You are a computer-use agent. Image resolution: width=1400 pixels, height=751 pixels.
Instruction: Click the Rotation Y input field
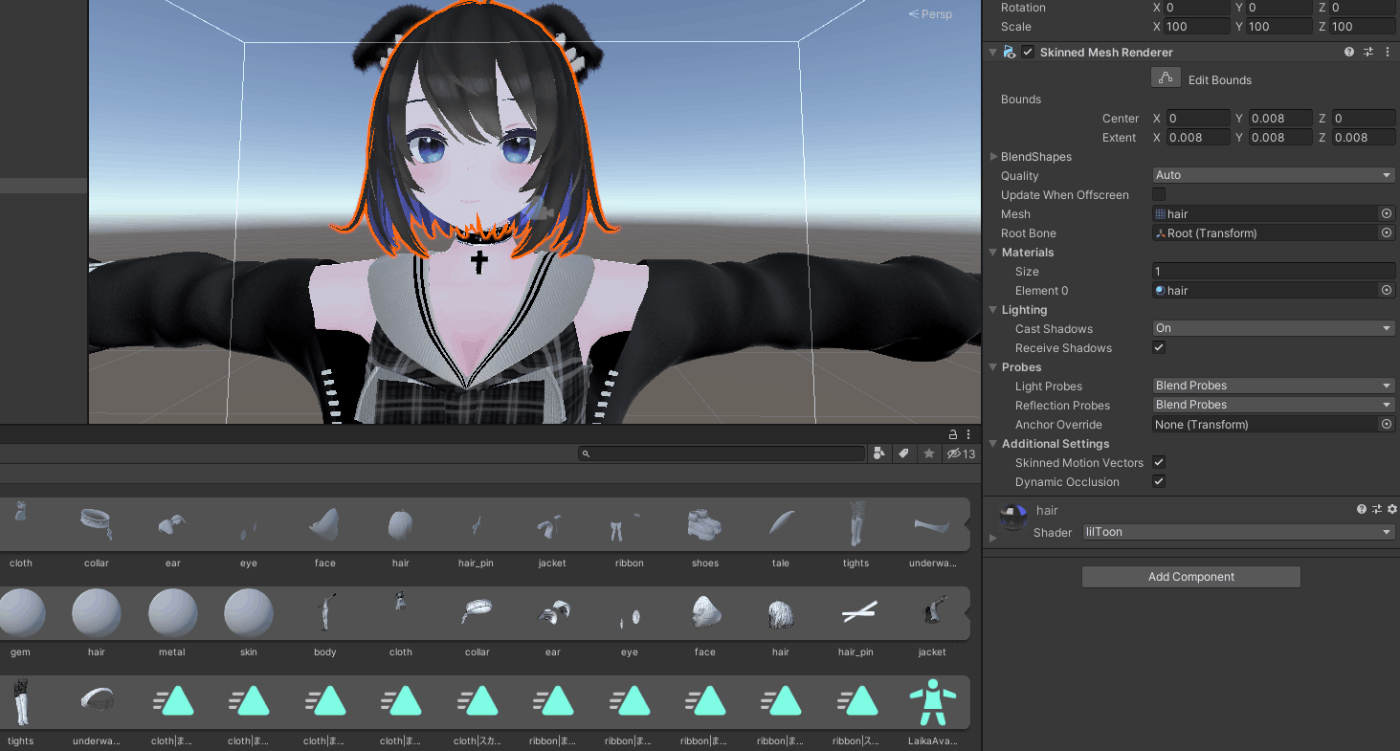(x=1281, y=7)
